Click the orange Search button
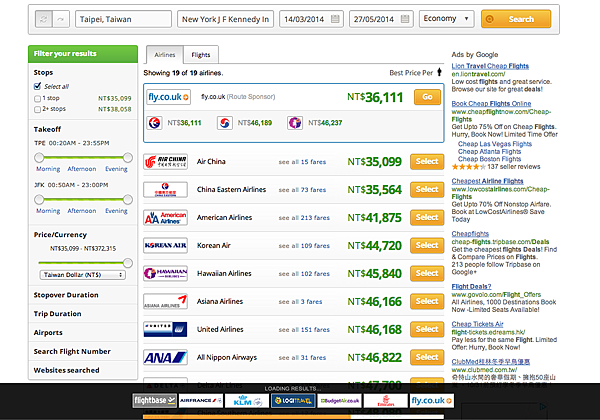600x420 pixels. pyautogui.click(x=516, y=19)
